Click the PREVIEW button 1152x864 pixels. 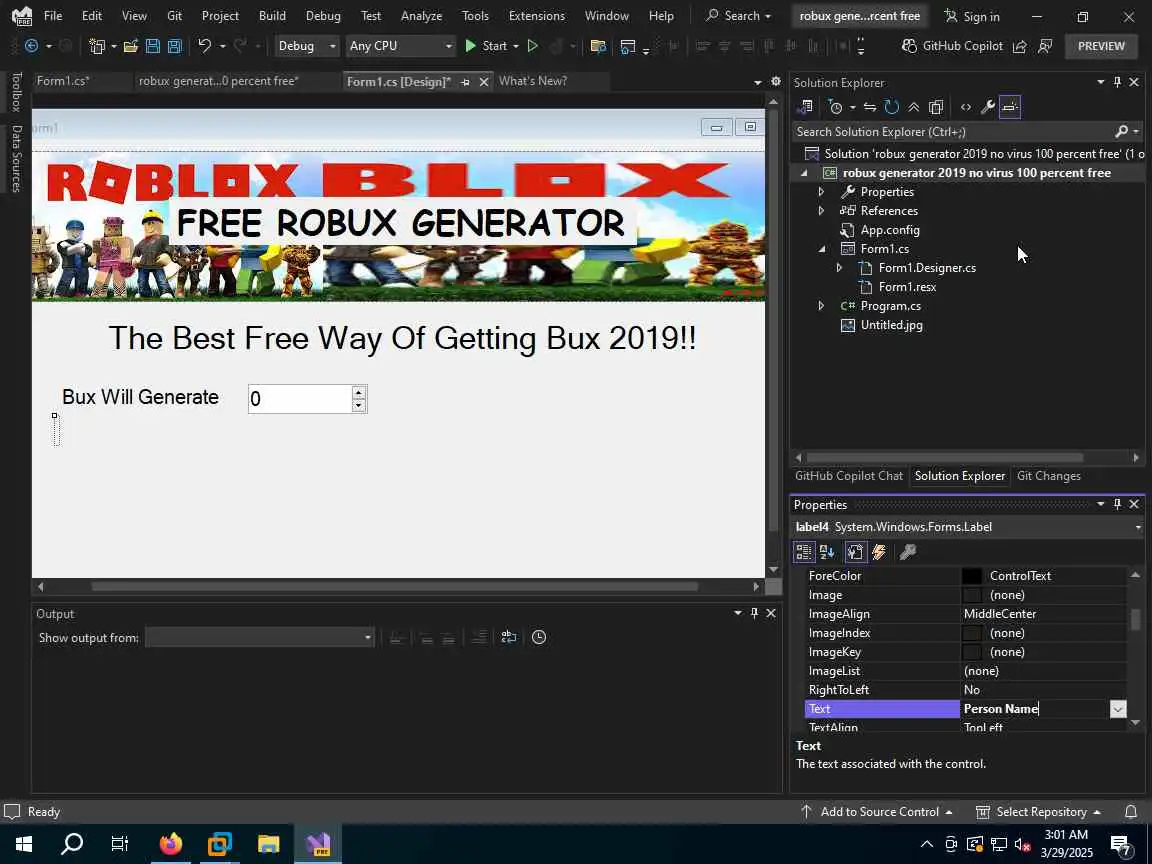click(x=1101, y=46)
